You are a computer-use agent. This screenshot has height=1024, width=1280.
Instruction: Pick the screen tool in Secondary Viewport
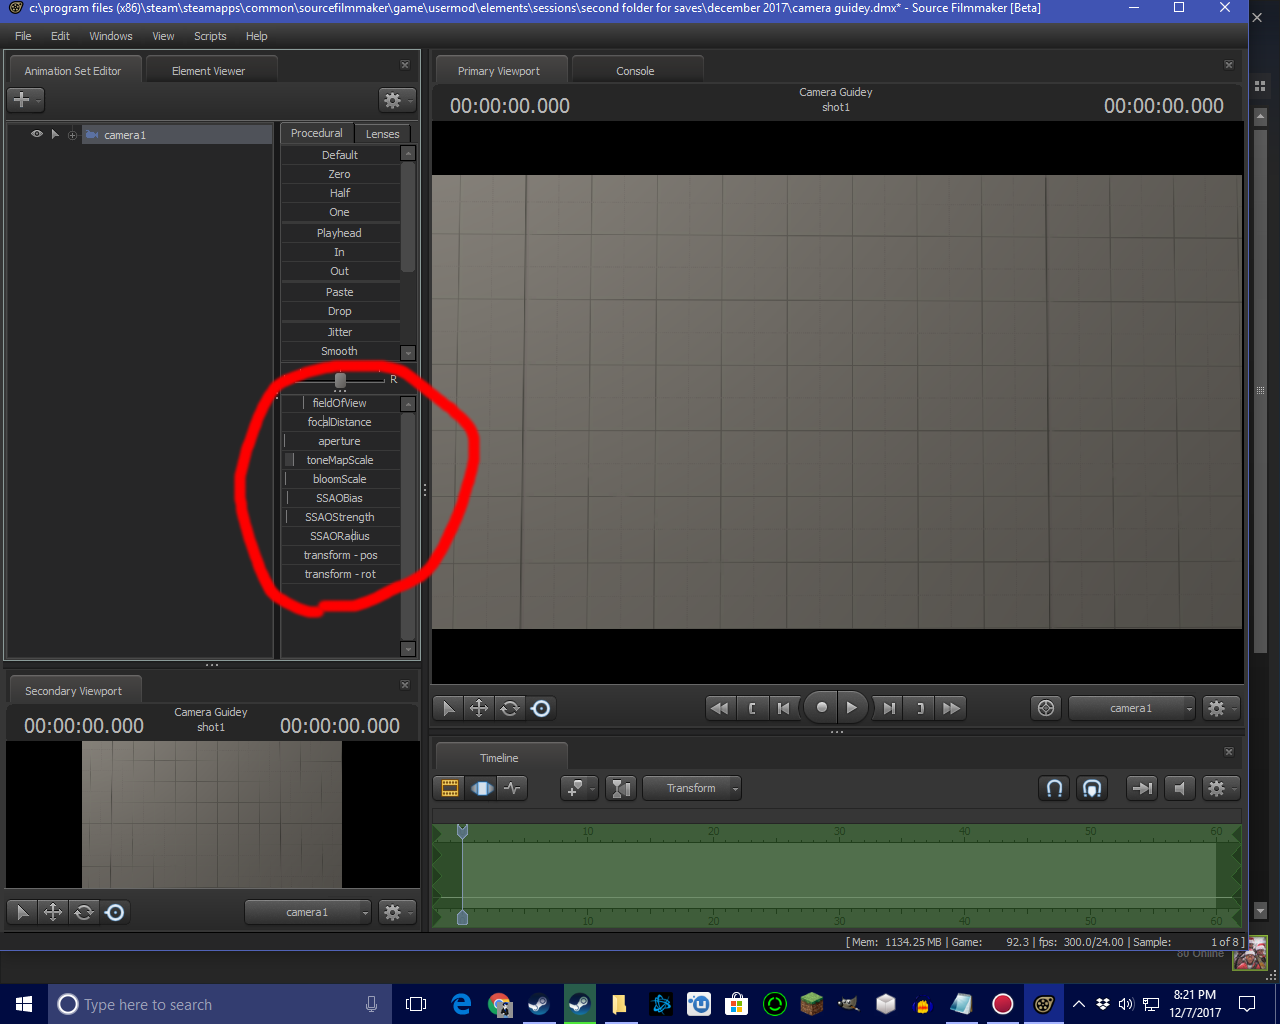[115, 912]
